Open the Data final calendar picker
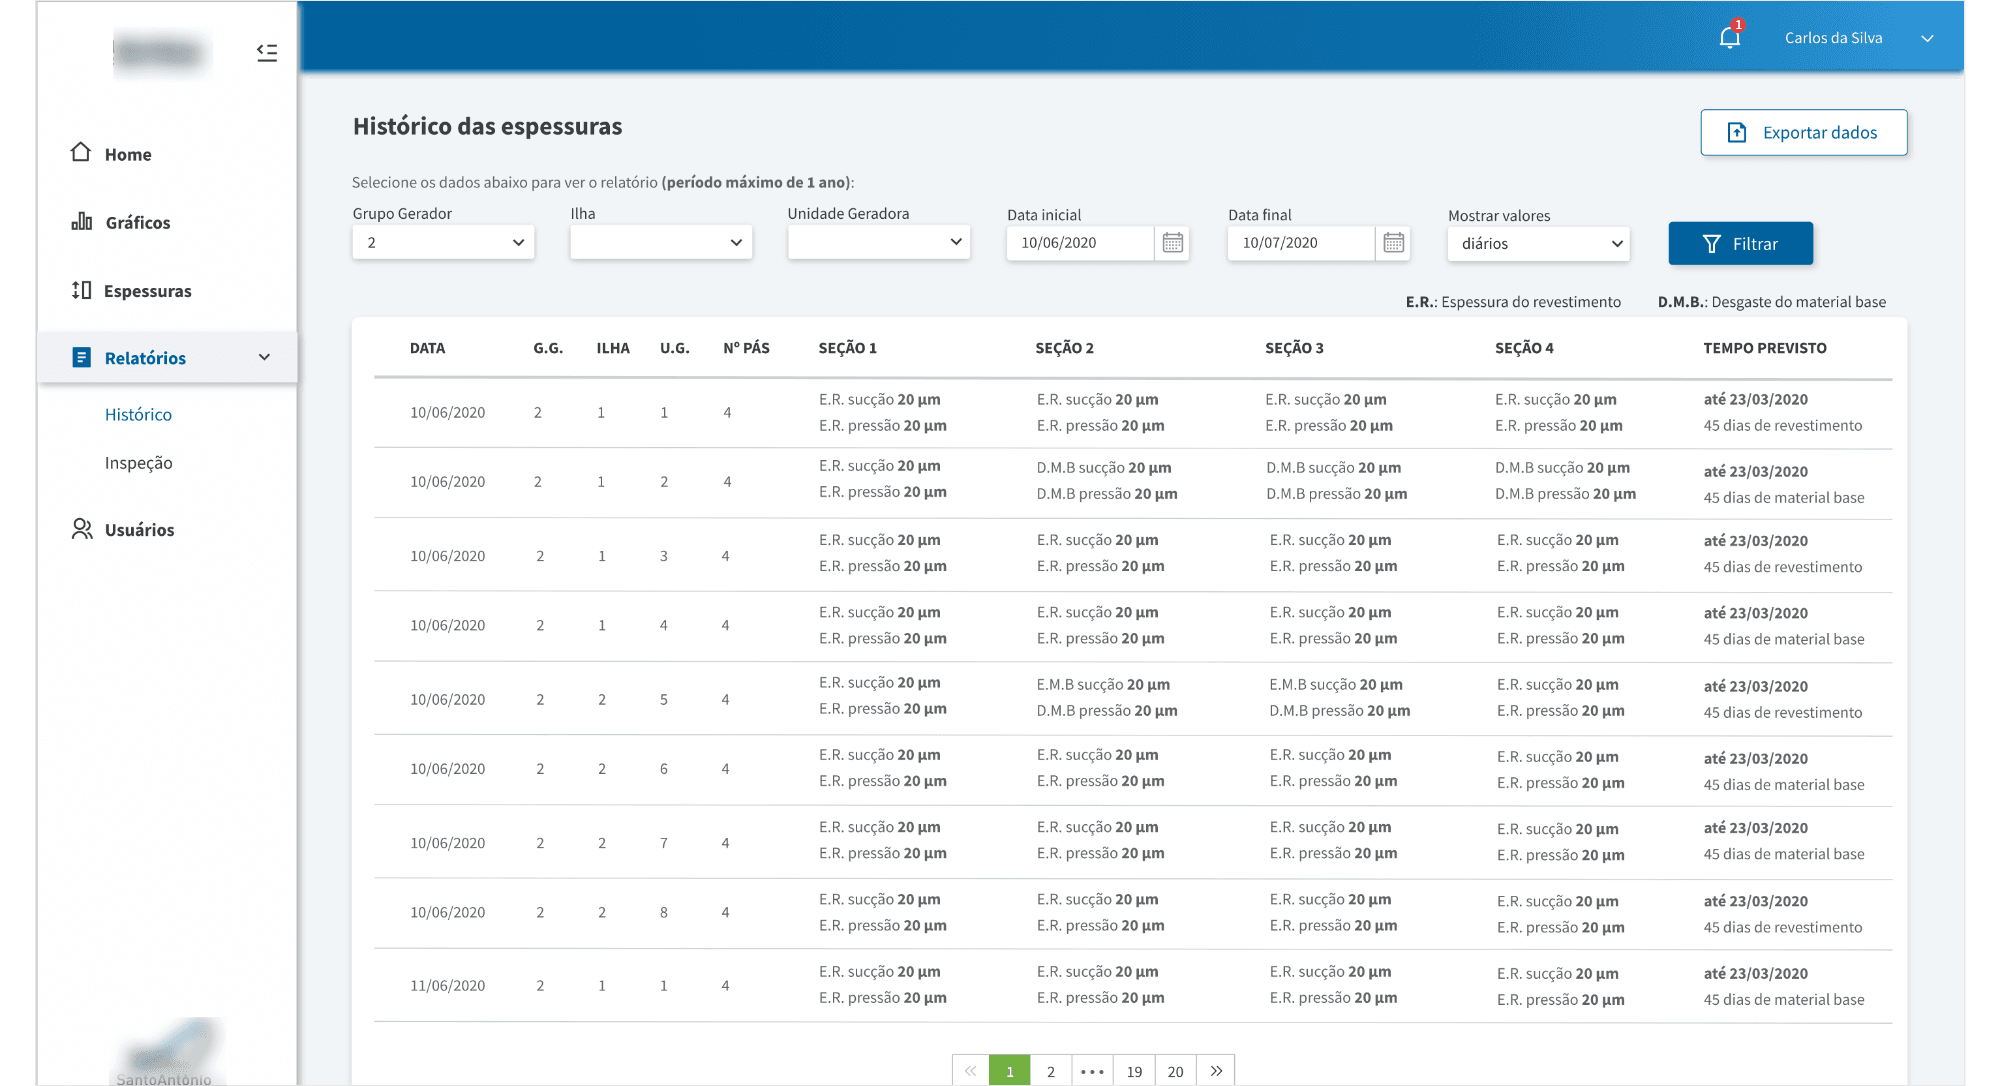 coord(1393,243)
